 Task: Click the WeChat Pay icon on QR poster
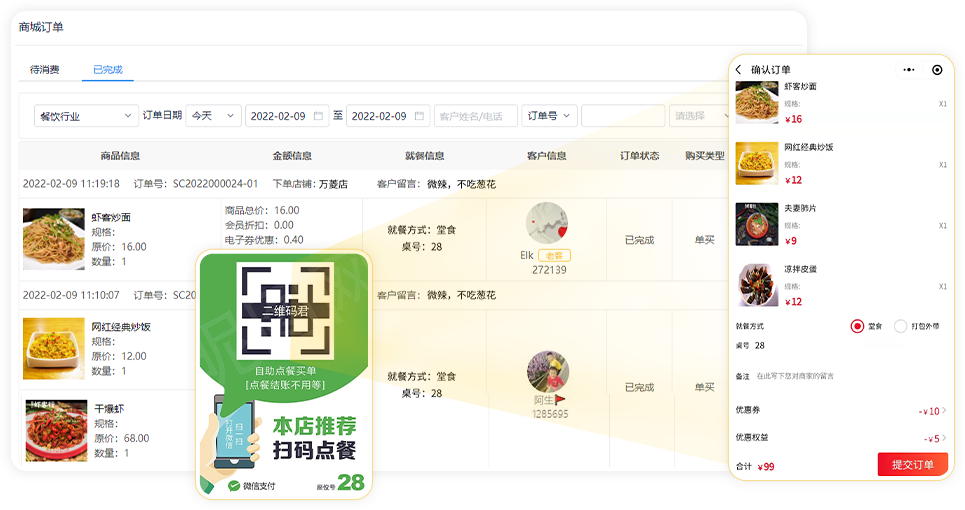pos(234,486)
